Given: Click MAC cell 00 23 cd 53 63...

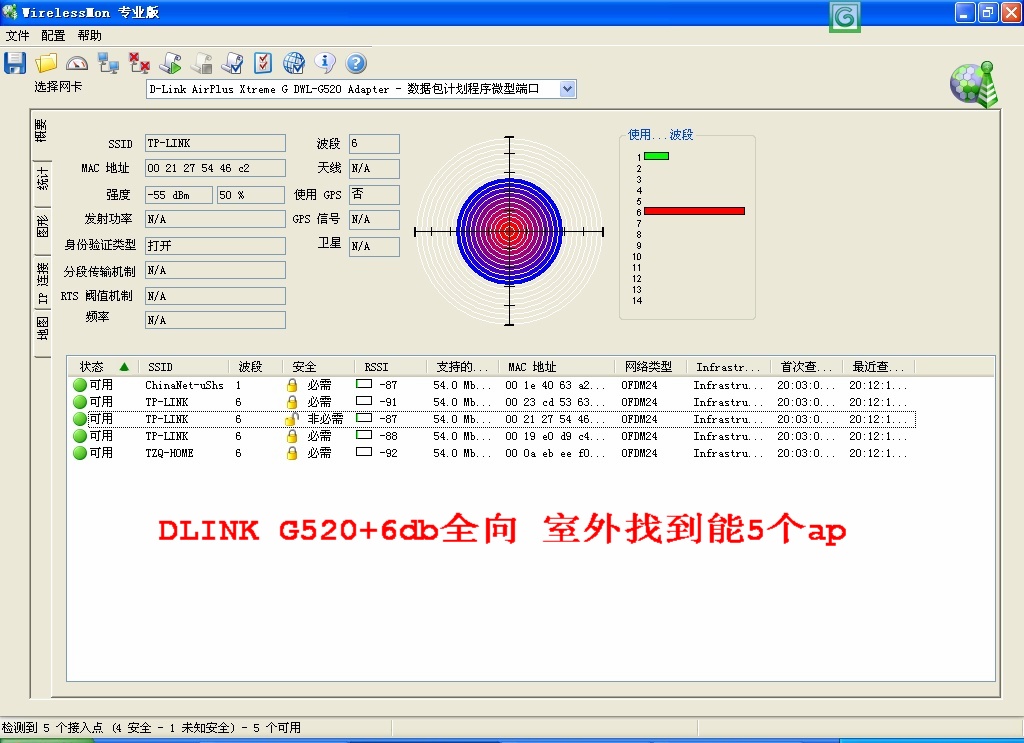Looking at the screenshot, I should [555, 402].
